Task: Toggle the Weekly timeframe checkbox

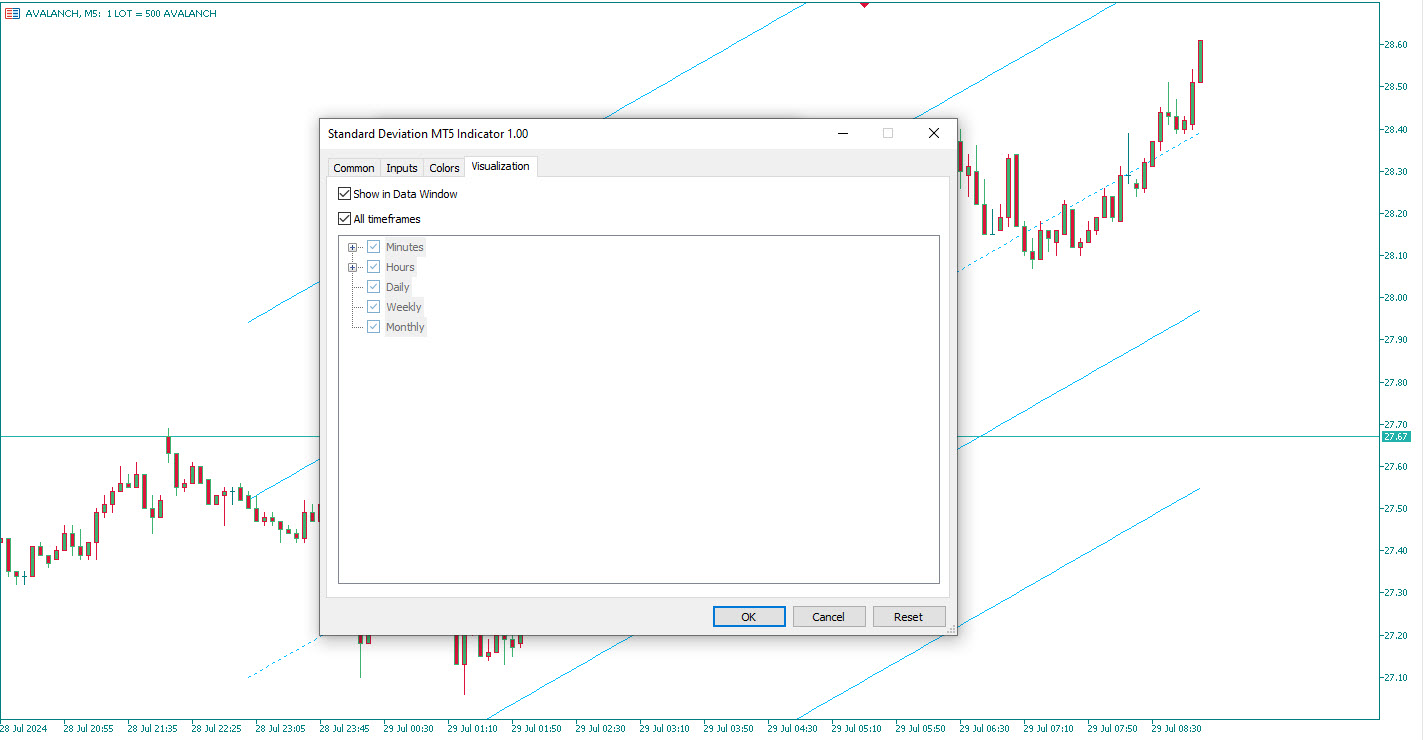Action: pyautogui.click(x=373, y=307)
